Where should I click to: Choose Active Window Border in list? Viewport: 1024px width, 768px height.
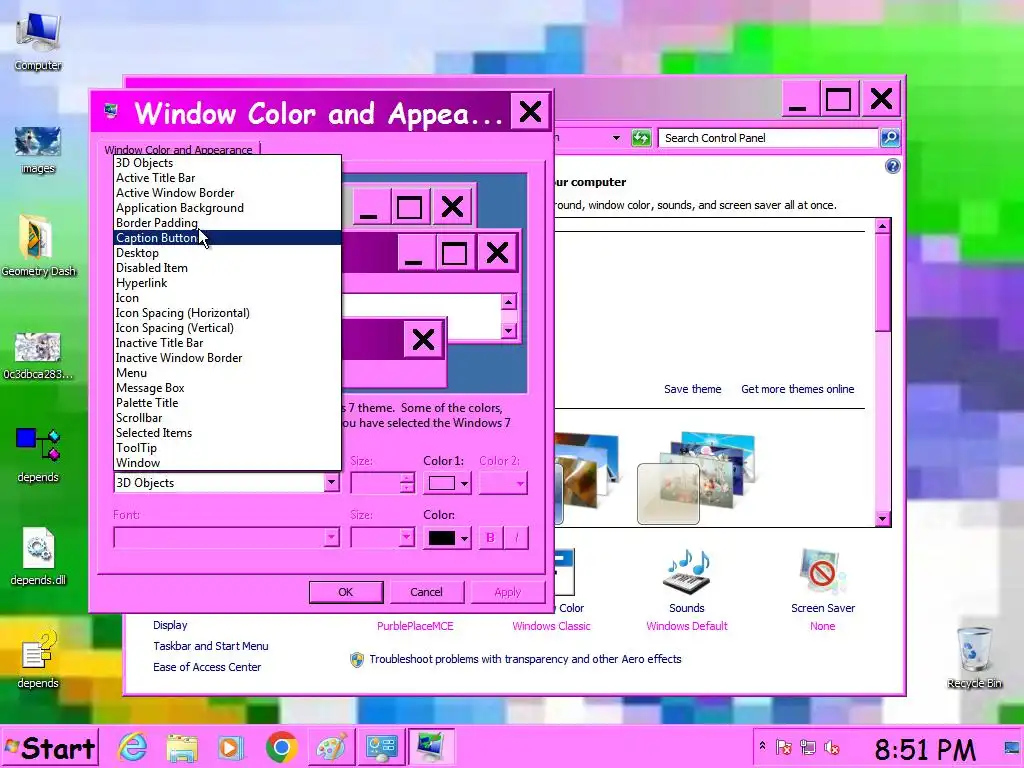coord(227,193)
